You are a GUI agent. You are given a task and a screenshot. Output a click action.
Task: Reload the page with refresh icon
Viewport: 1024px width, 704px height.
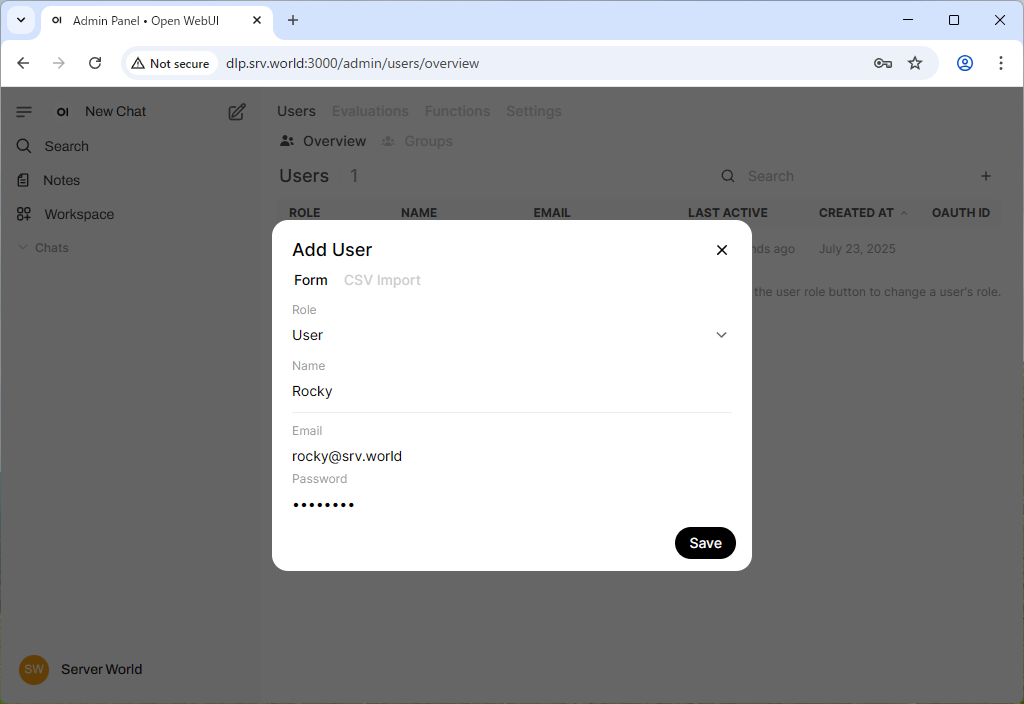click(x=95, y=63)
